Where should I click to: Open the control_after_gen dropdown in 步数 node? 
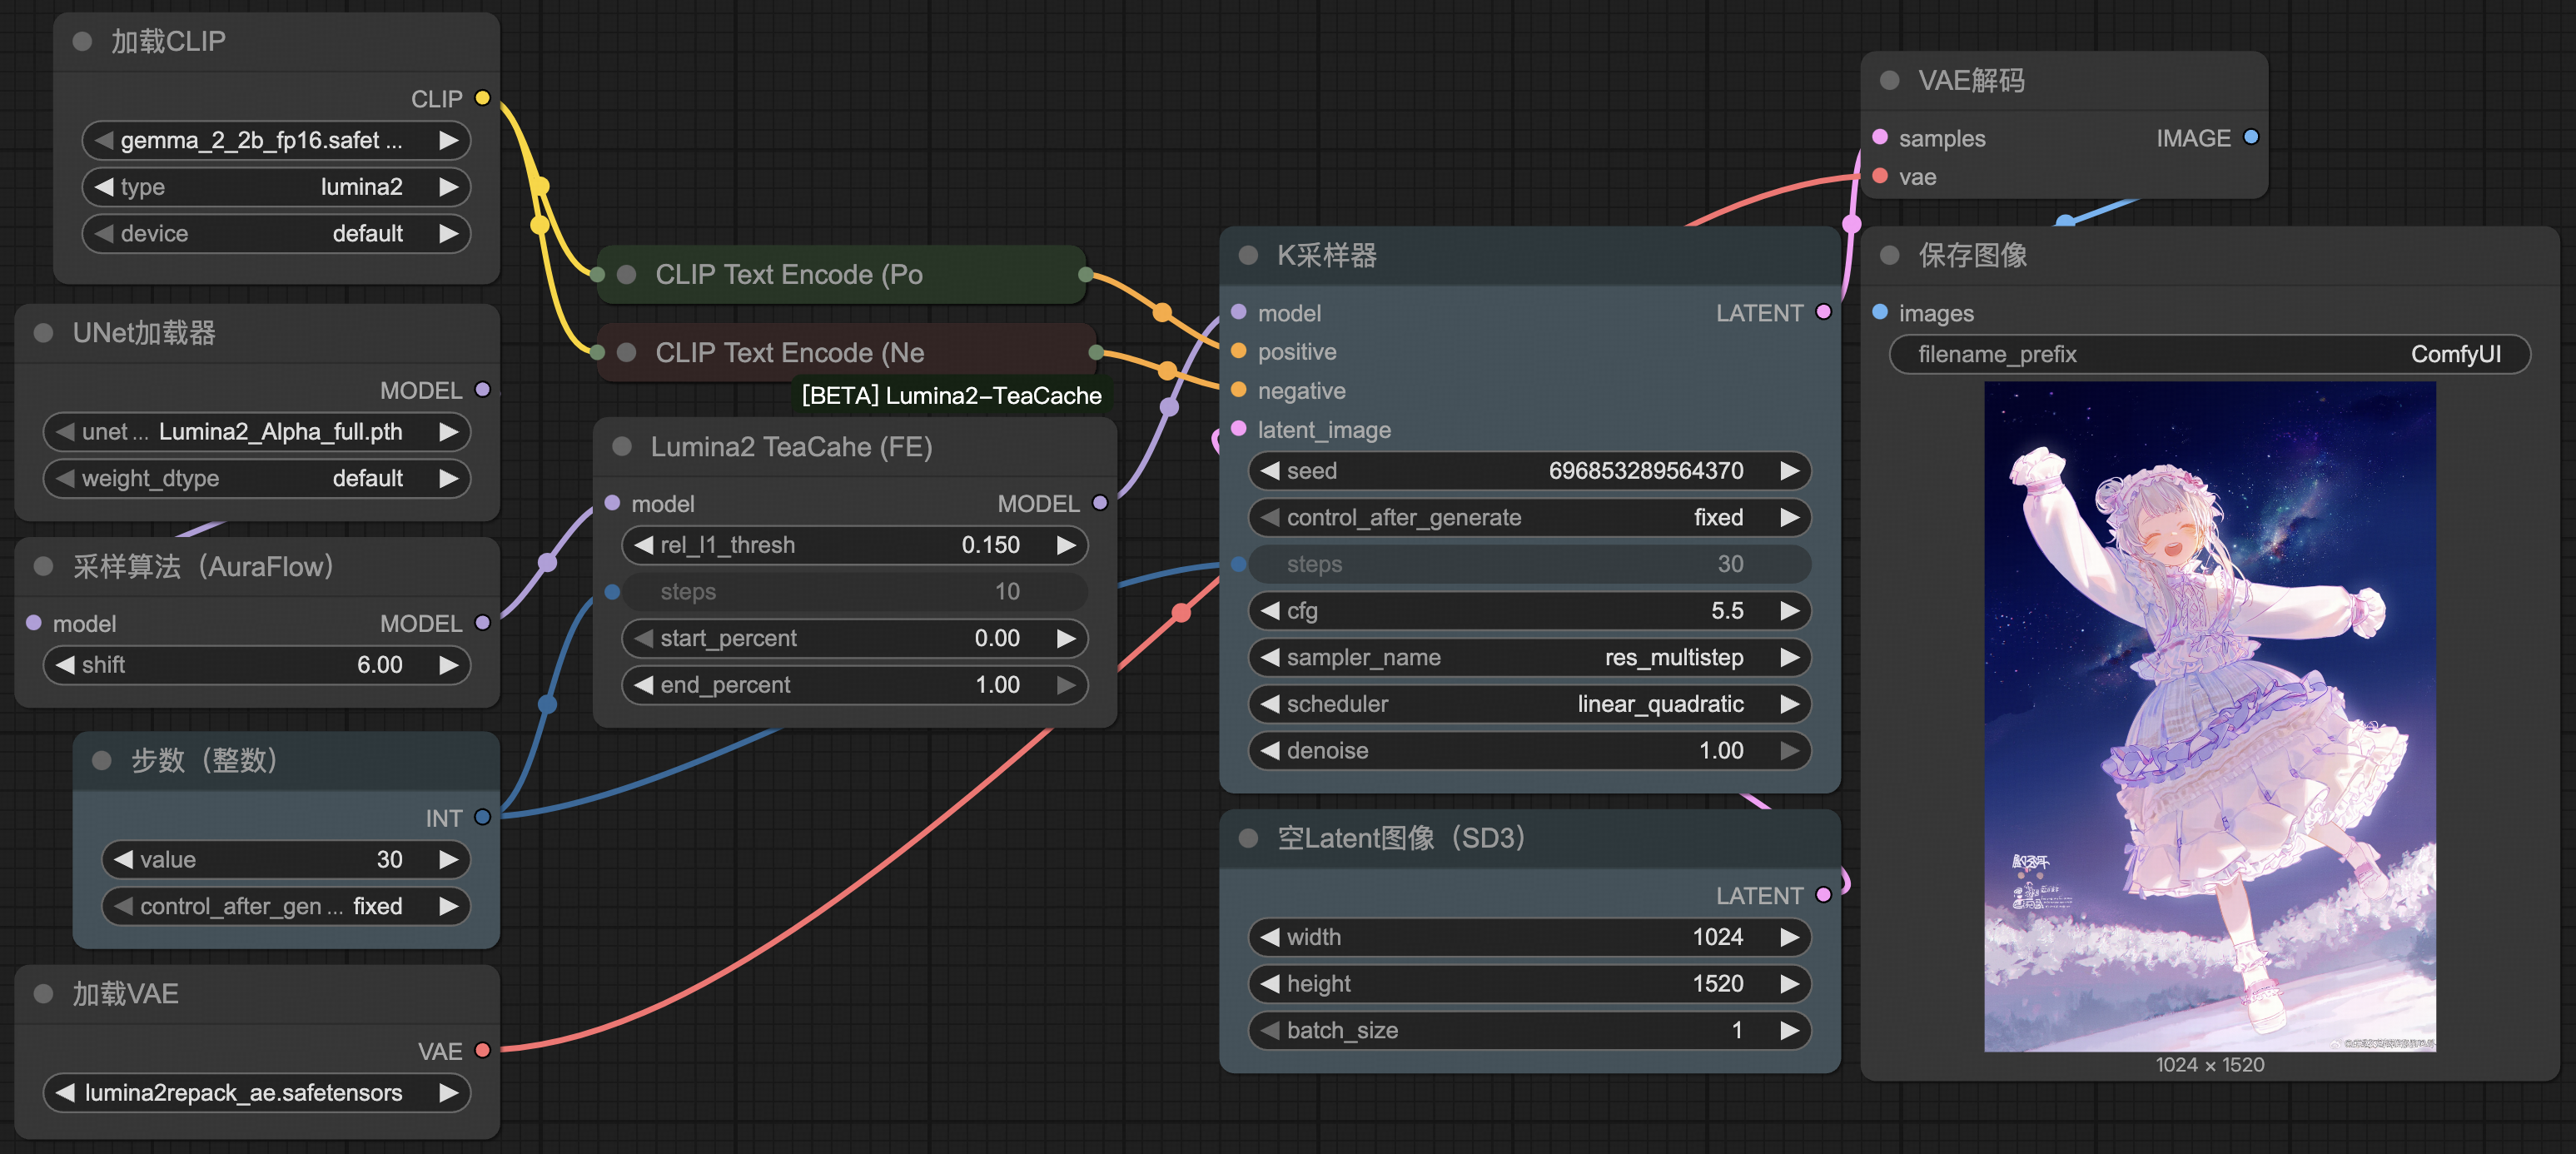(286, 906)
